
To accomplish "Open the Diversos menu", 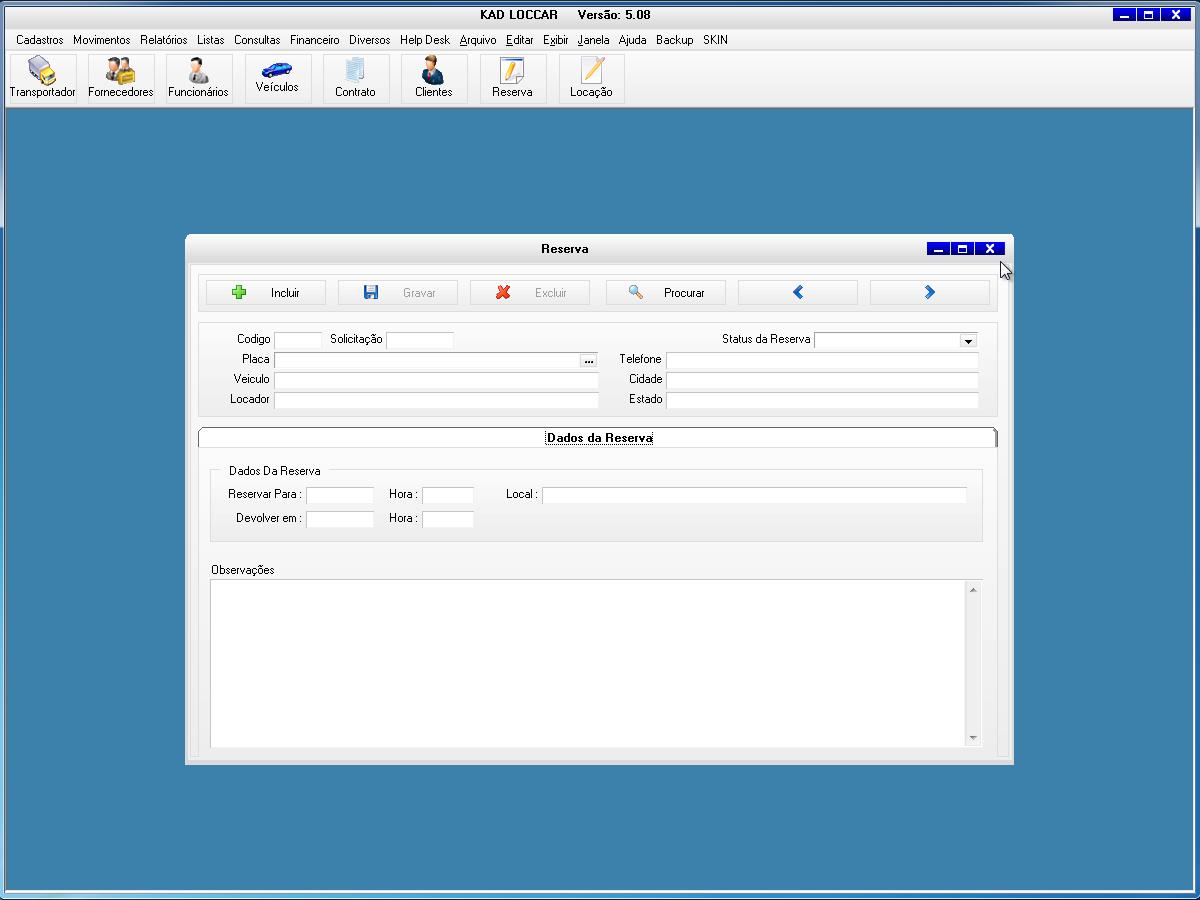I will 370,40.
